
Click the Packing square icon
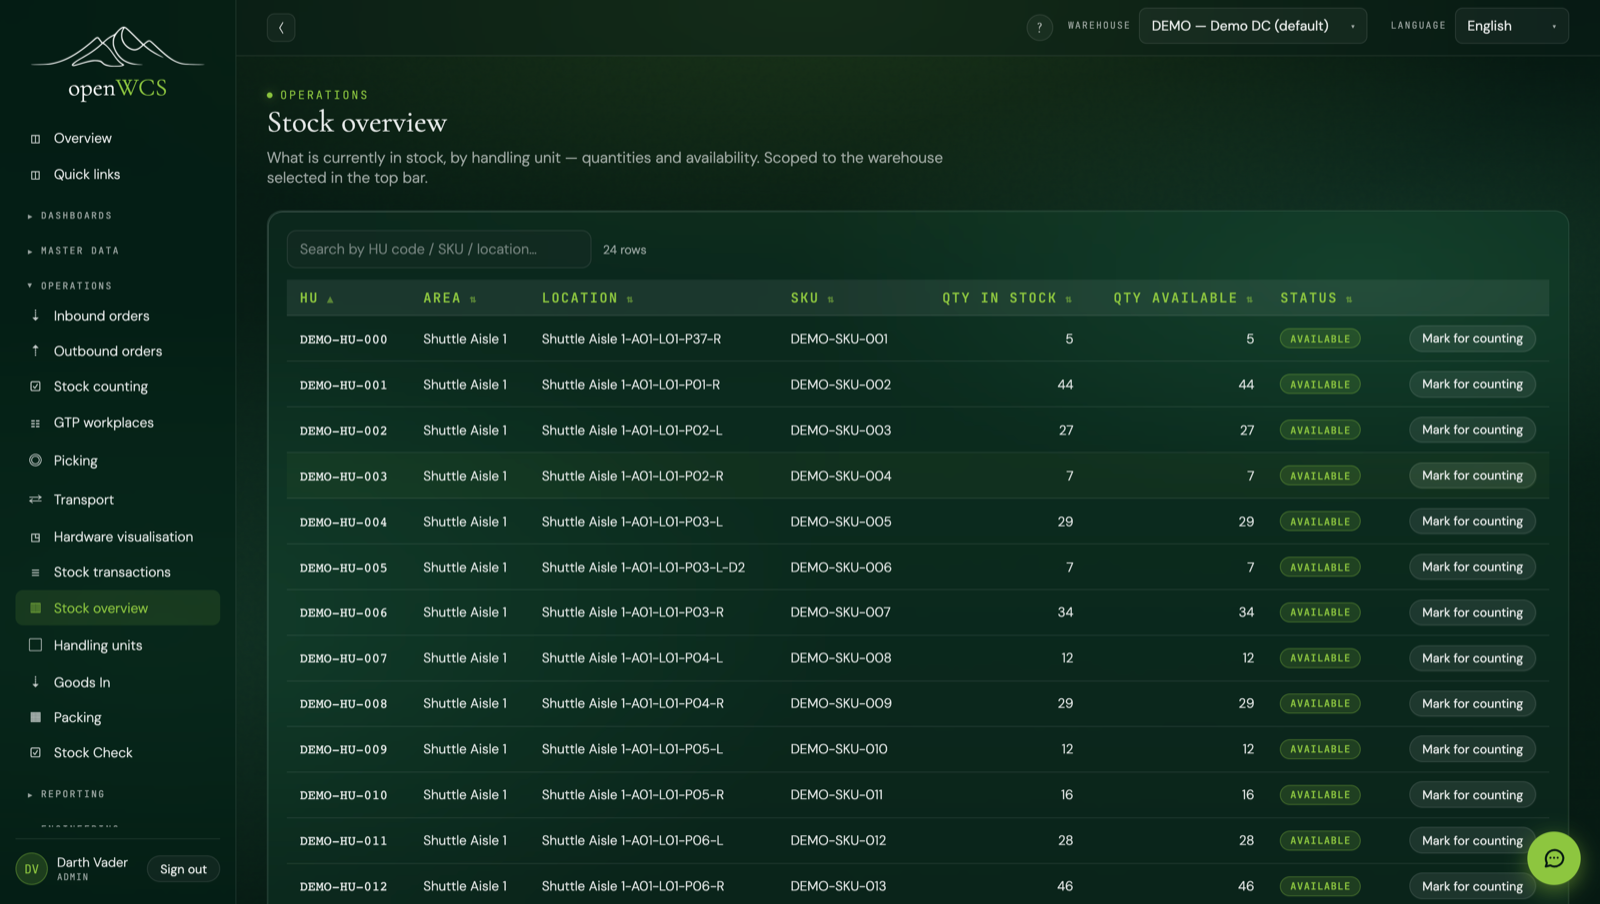point(36,717)
